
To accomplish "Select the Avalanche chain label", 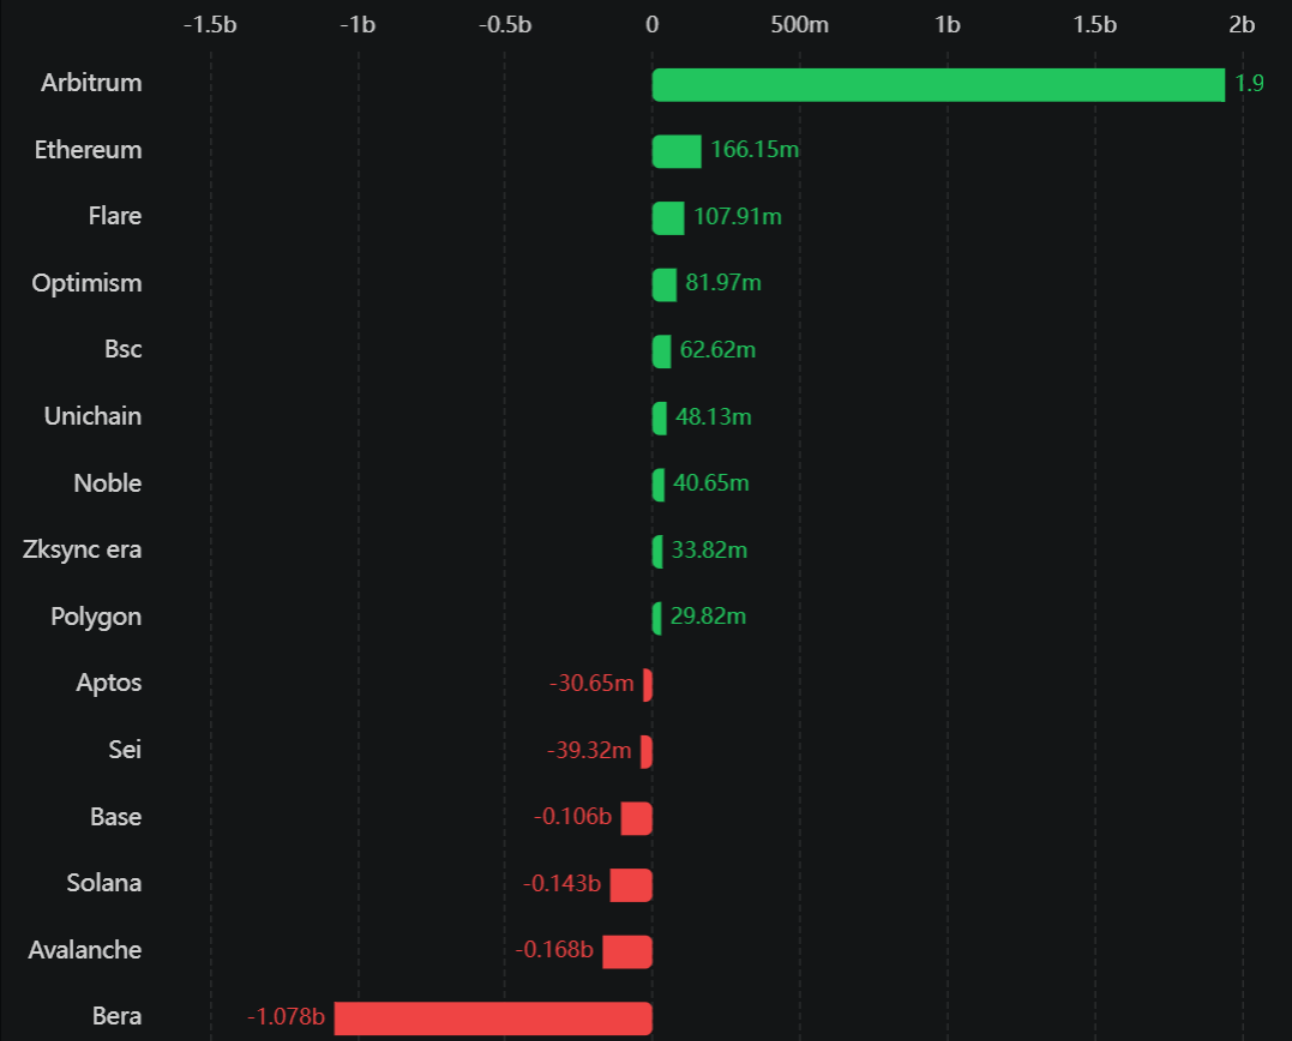I will pos(85,950).
